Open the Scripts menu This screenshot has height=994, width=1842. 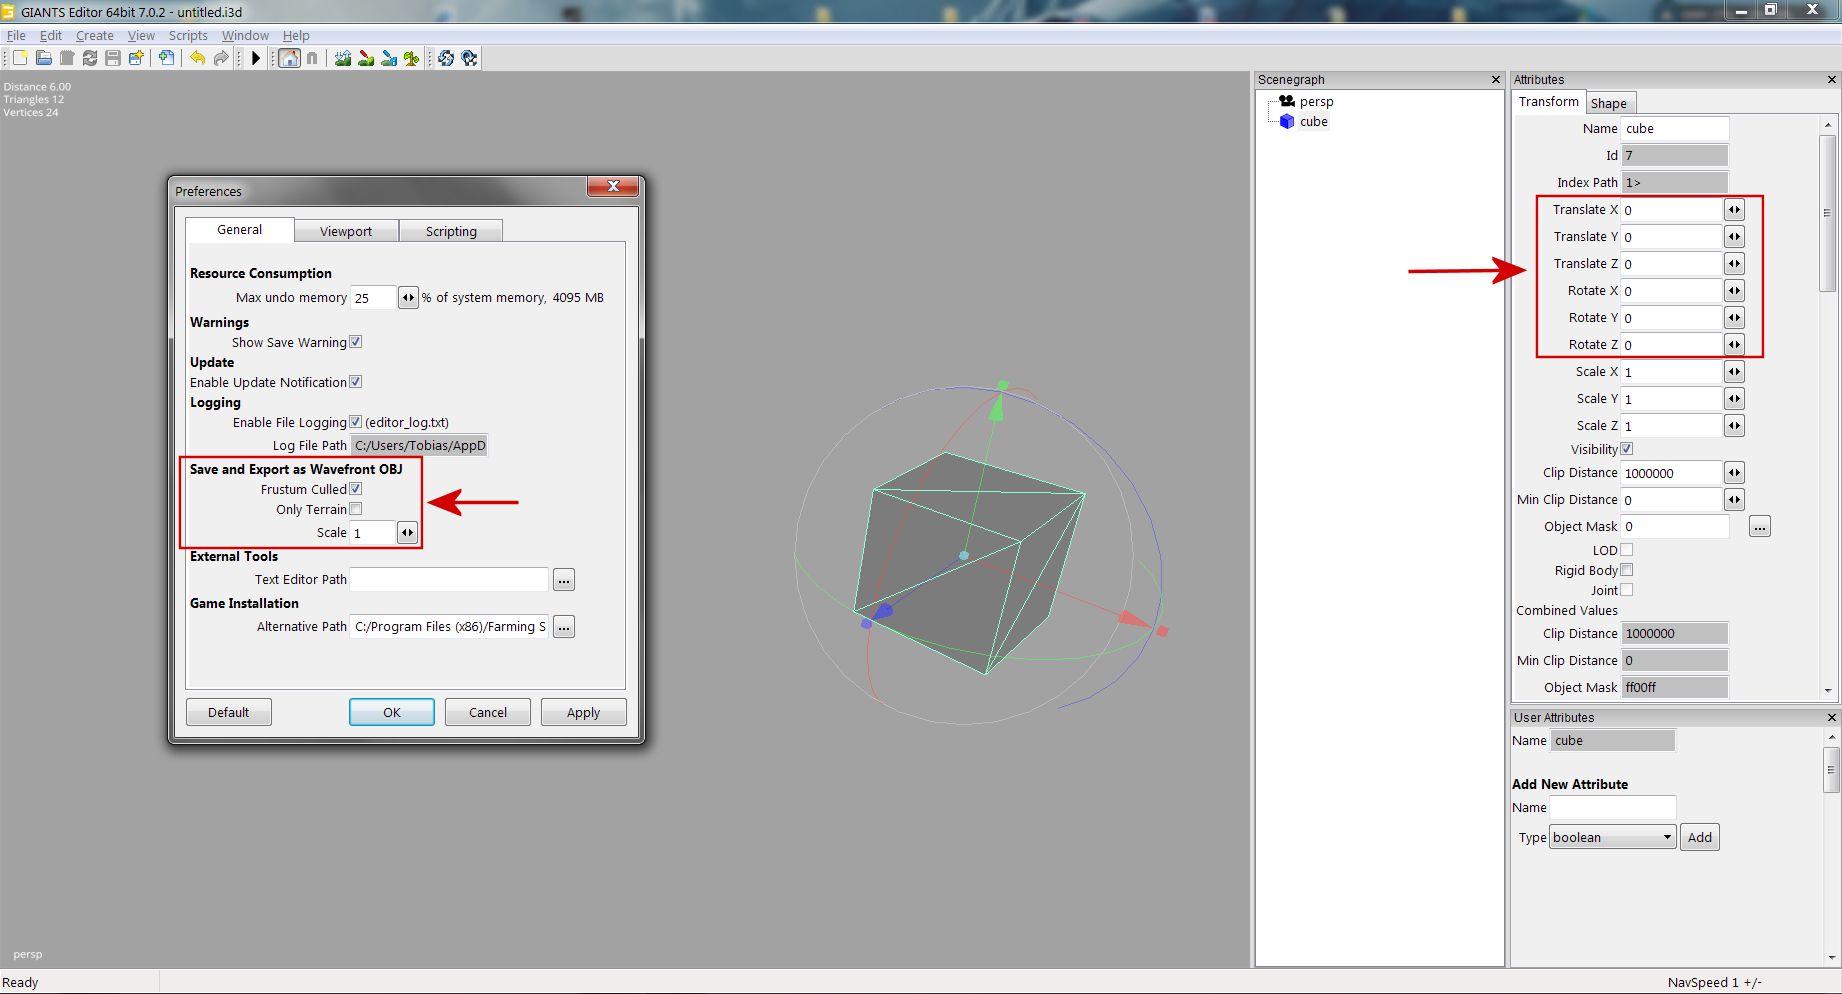click(188, 35)
